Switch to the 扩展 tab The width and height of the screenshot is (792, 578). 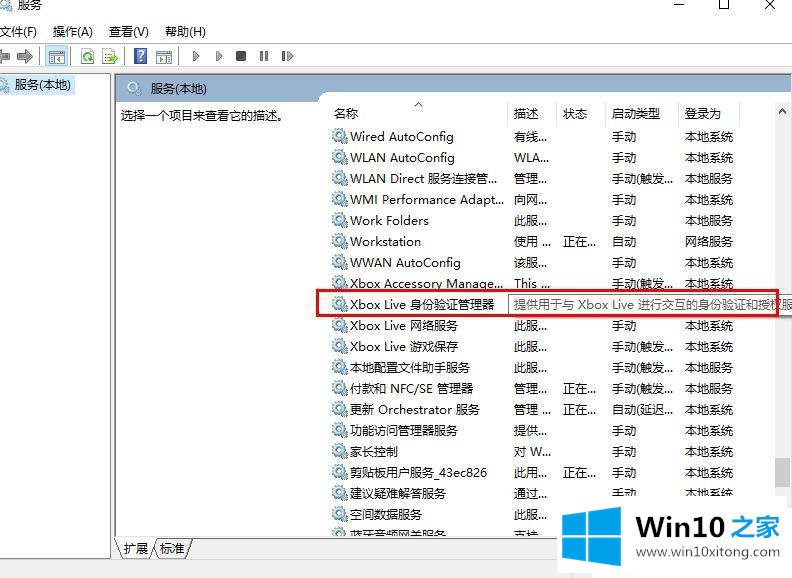(x=136, y=548)
